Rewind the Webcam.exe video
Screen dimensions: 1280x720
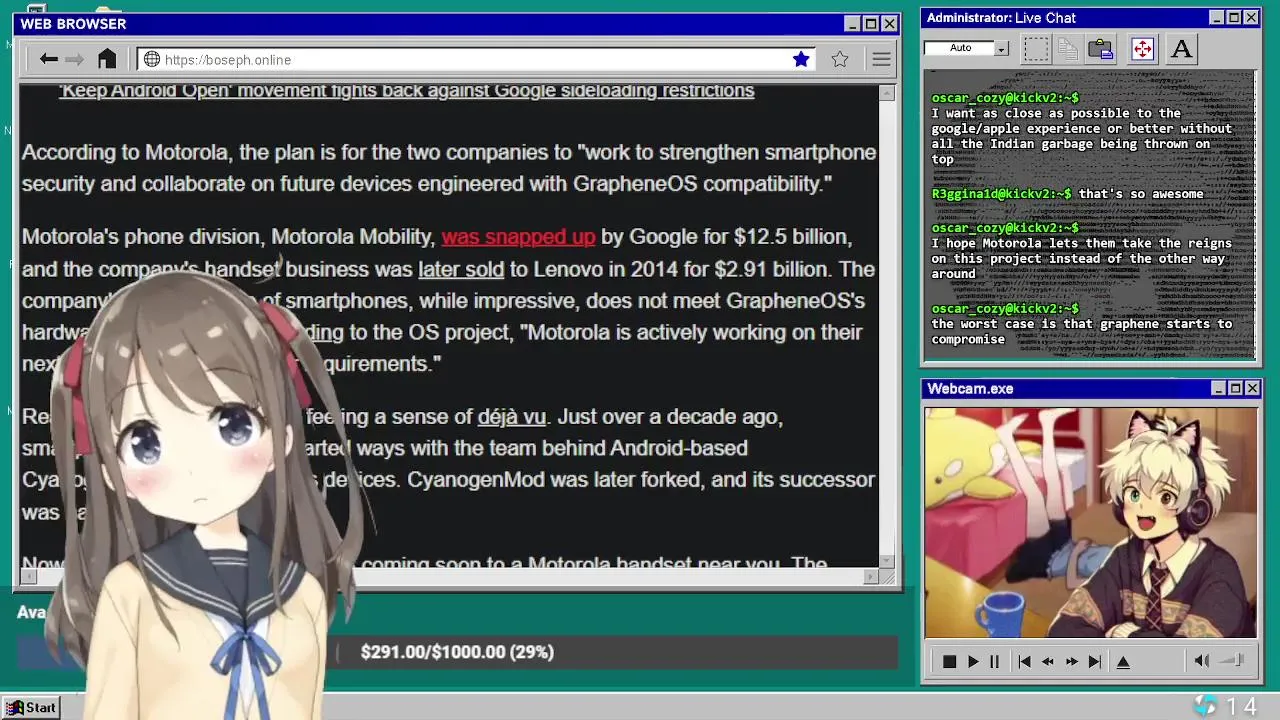(x=1048, y=661)
